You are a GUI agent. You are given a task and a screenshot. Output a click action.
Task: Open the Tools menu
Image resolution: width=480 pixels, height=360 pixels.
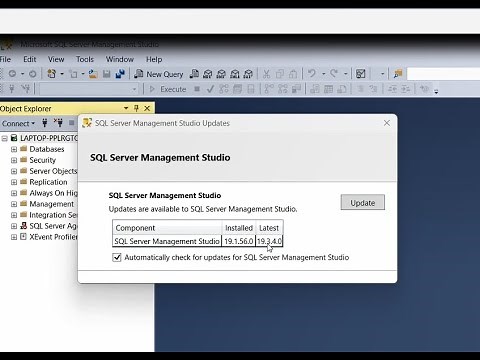(x=85, y=59)
